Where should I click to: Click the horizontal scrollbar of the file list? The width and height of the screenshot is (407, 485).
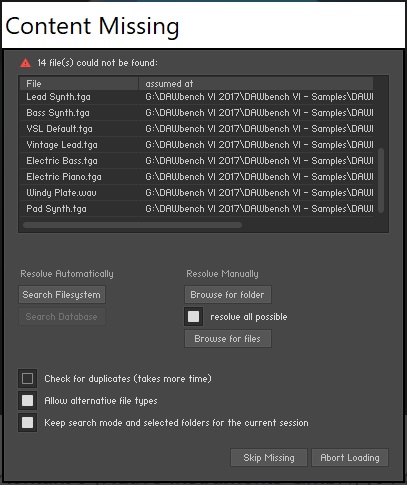[x=132, y=225]
